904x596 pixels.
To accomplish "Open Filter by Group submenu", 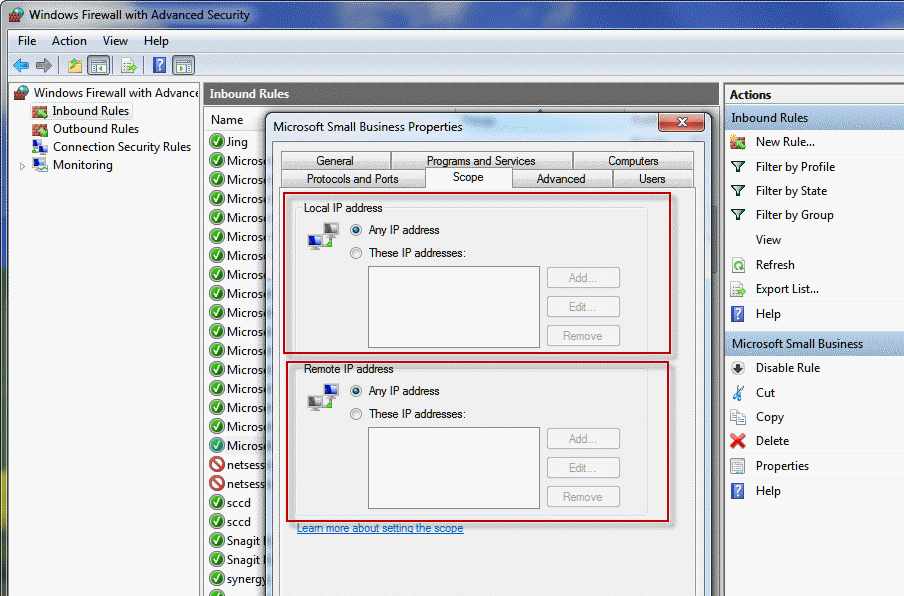I will [x=794, y=215].
